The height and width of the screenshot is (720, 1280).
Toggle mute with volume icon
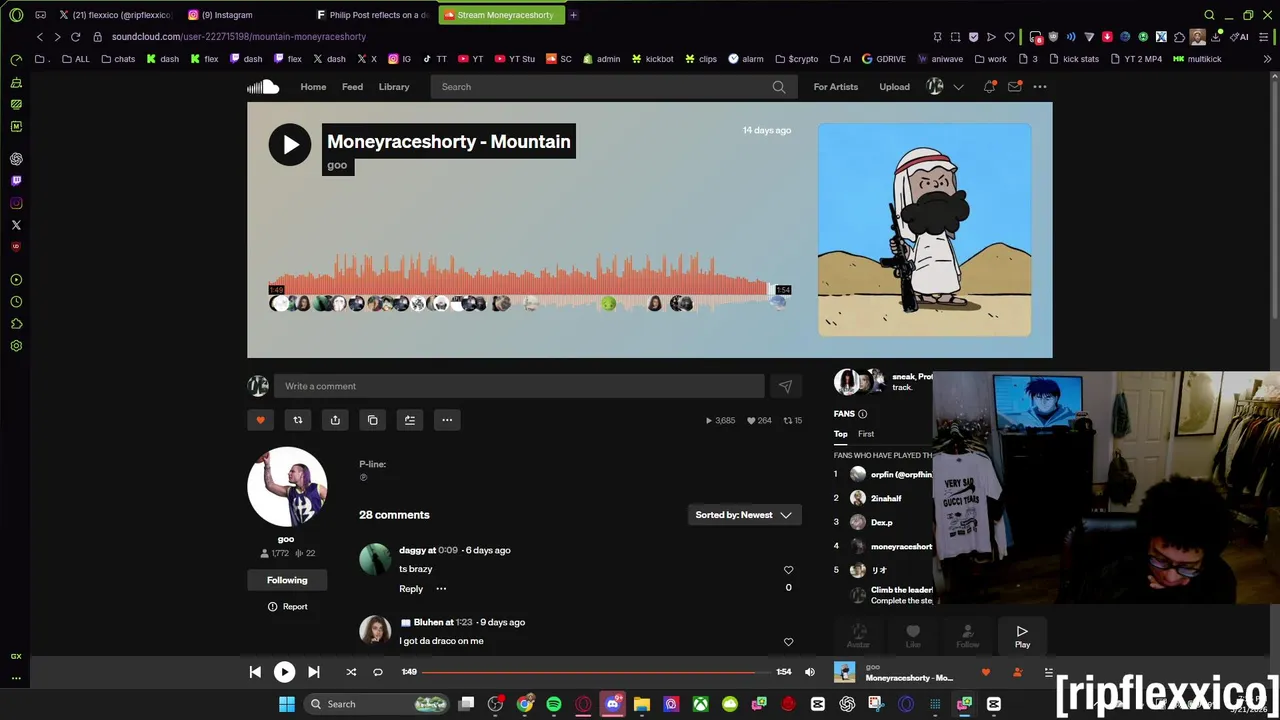tap(810, 672)
